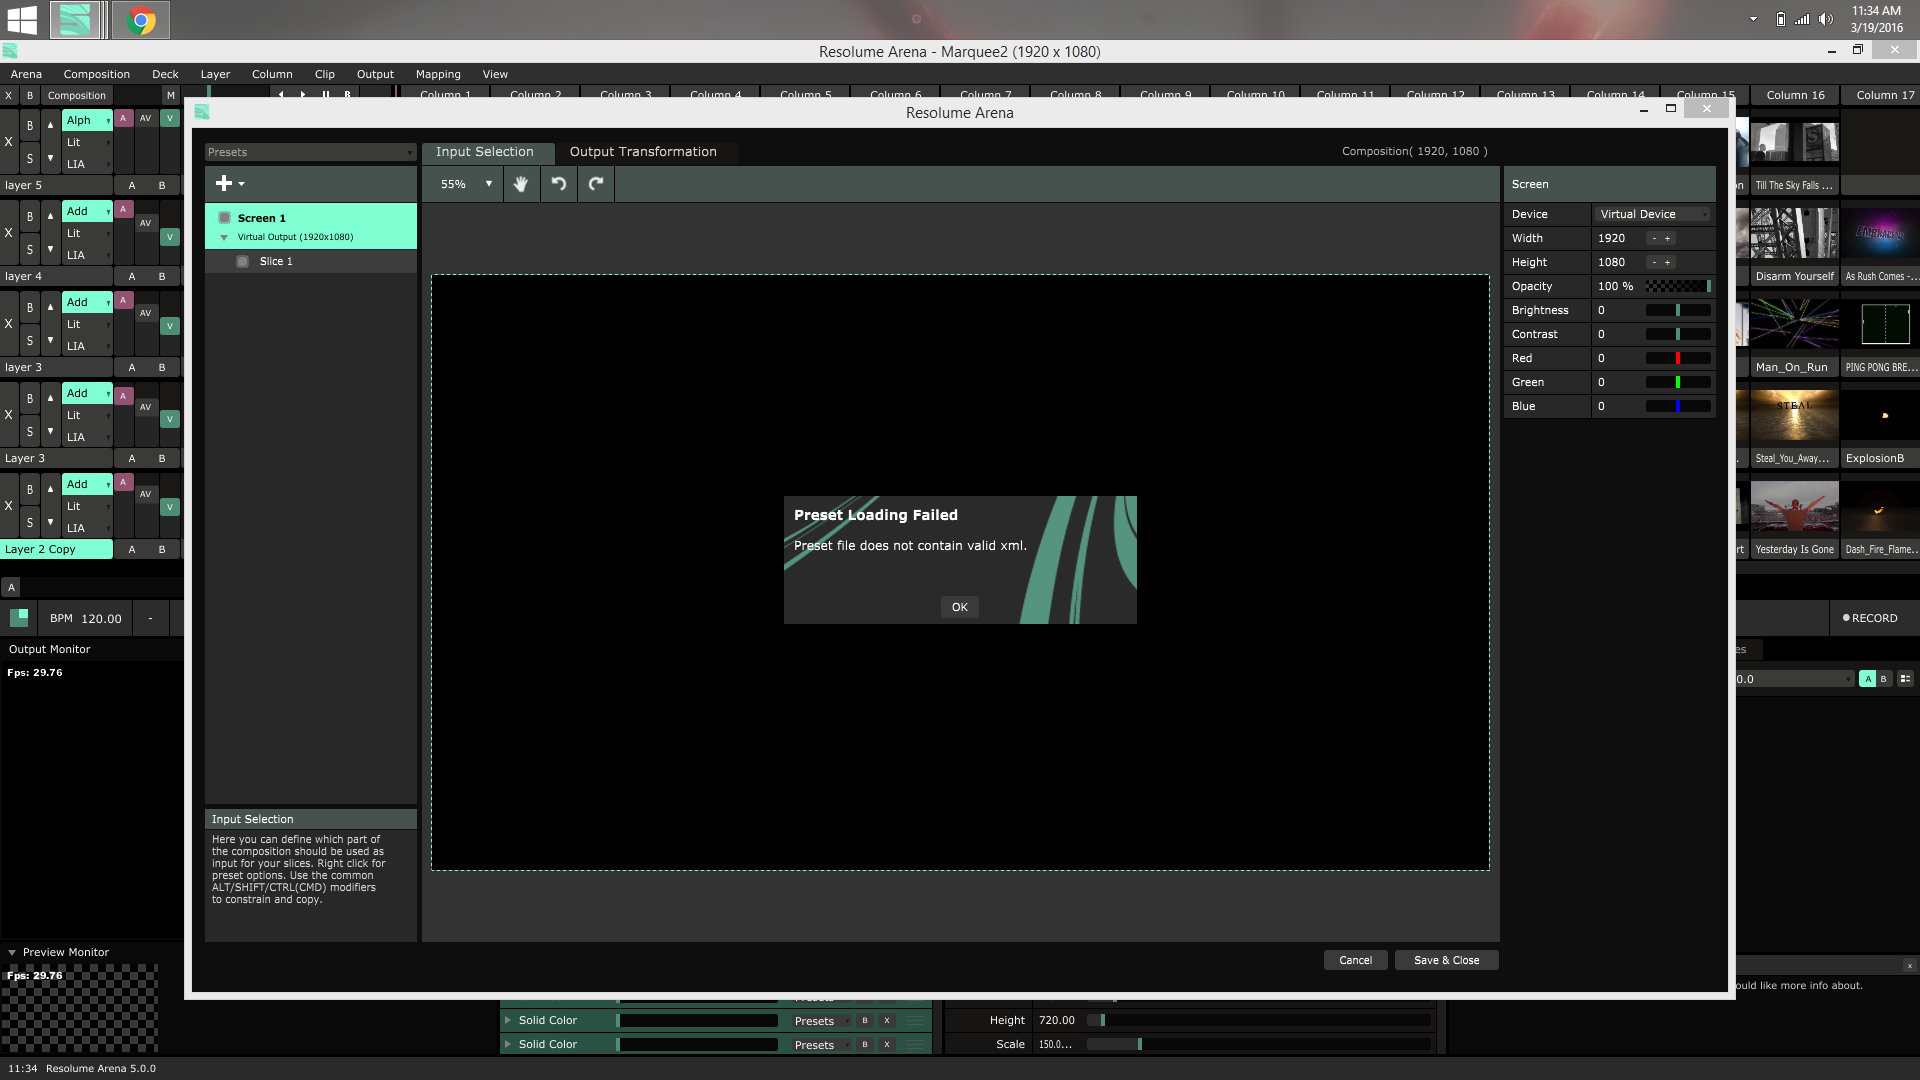The height and width of the screenshot is (1080, 1920).
Task: Open the Presets dropdown
Action: [310, 152]
